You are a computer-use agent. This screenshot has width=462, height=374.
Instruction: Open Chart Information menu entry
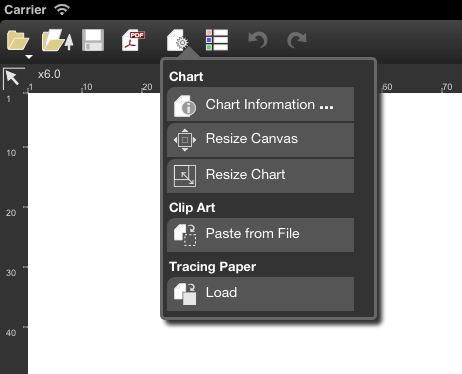261,105
